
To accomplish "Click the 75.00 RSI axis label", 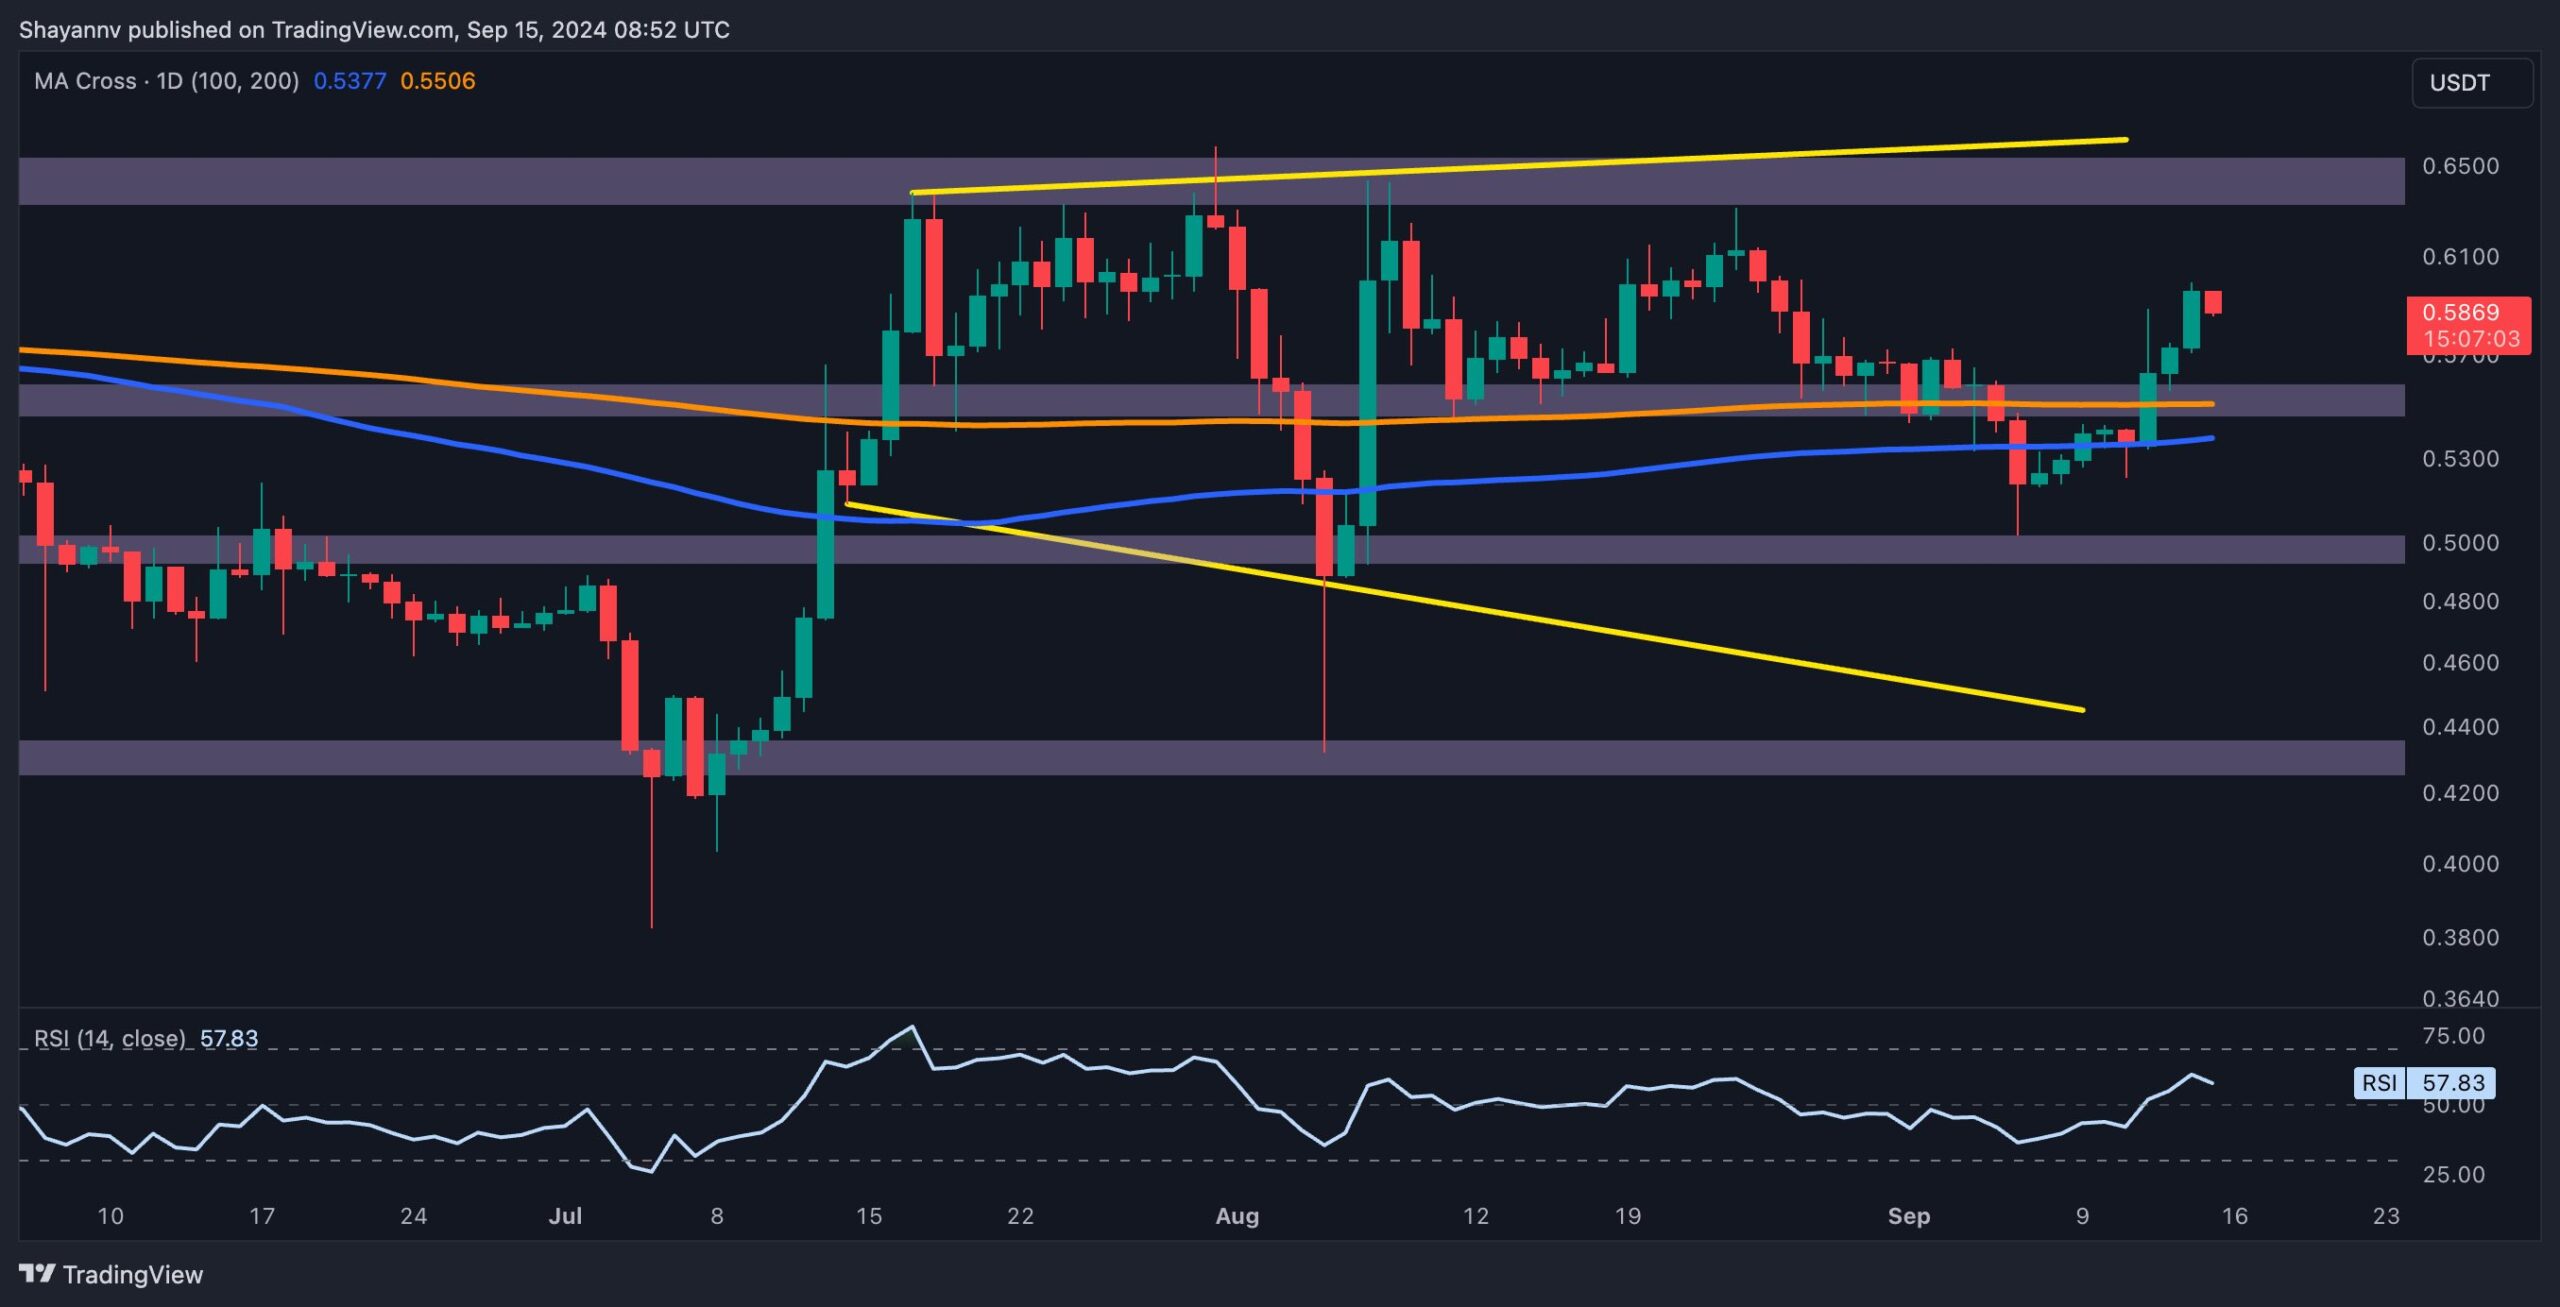I will click(x=2453, y=1036).
